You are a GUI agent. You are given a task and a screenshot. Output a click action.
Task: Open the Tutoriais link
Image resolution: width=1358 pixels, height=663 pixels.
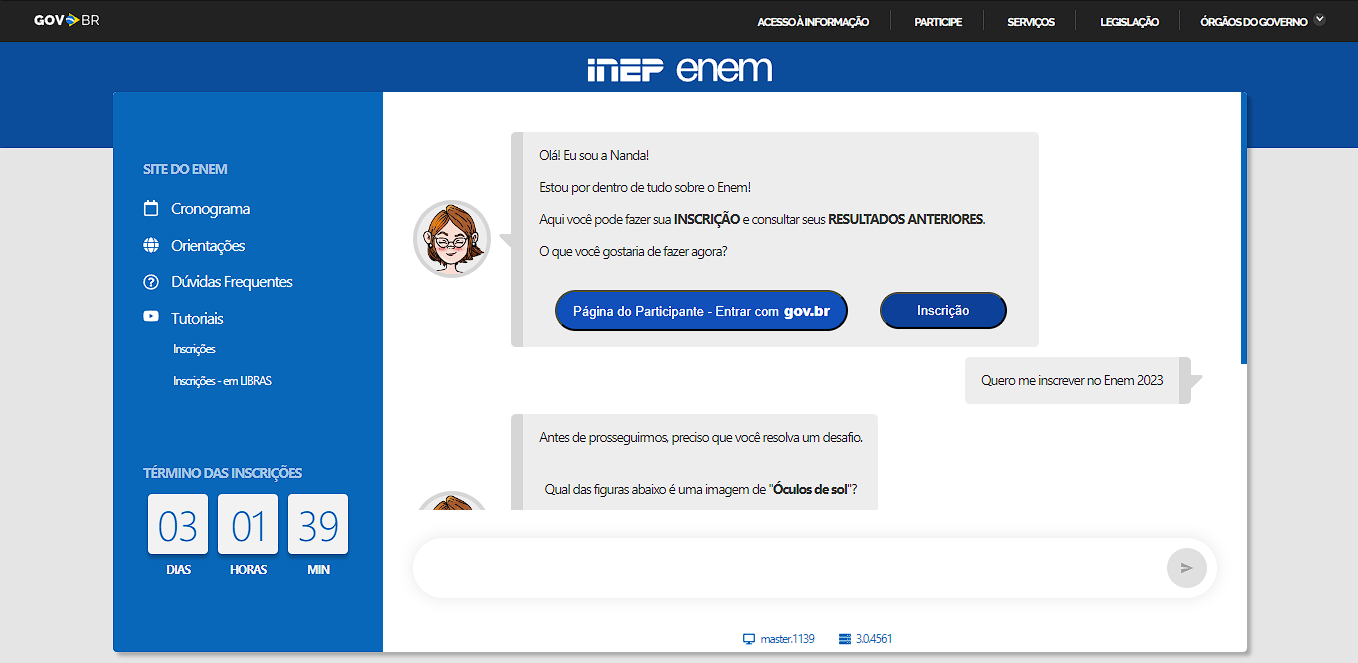[x=197, y=318]
